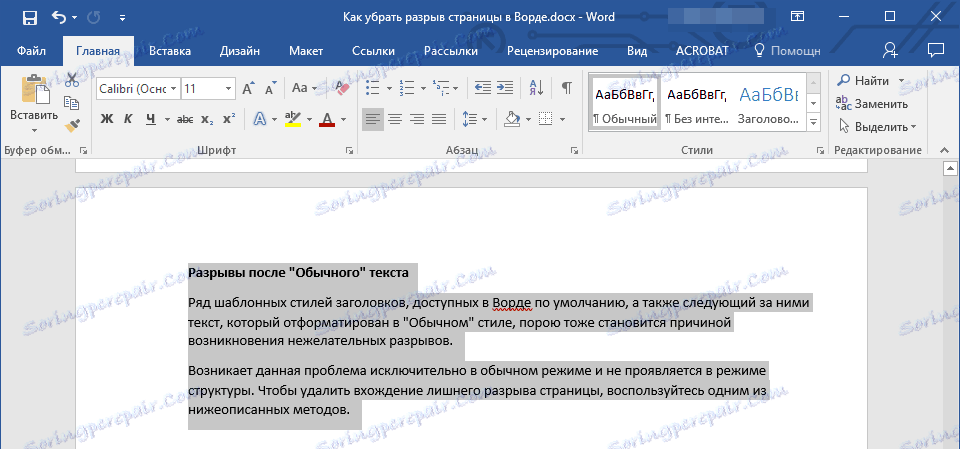
Task: Click the Помощн search box with lightbulb
Action: pyautogui.click(x=787, y=51)
